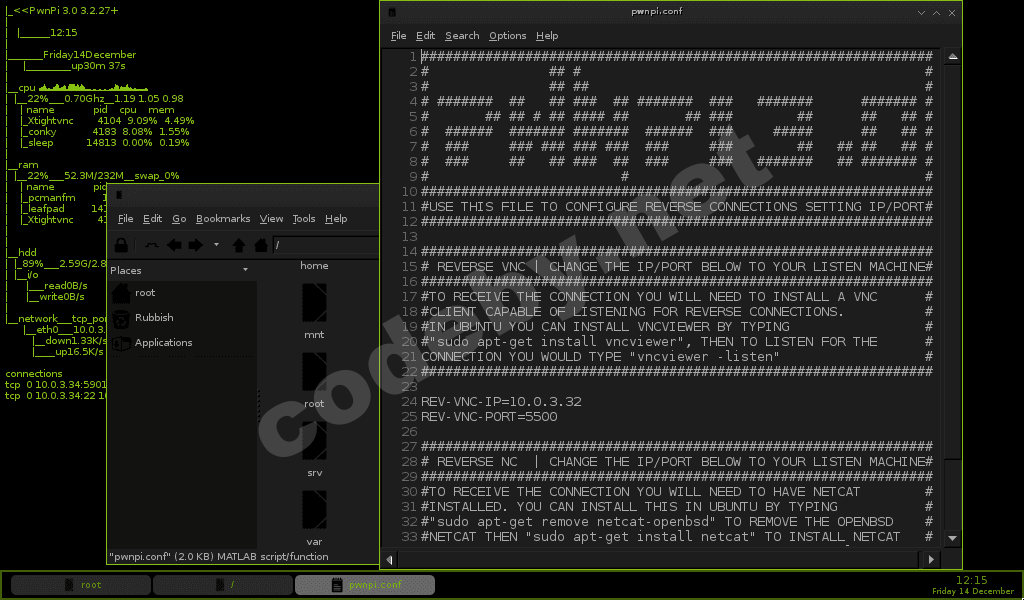Open Edit menu in pwnpi.conf editor
The width and height of the screenshot is (1024, 600).
point(425,36)
